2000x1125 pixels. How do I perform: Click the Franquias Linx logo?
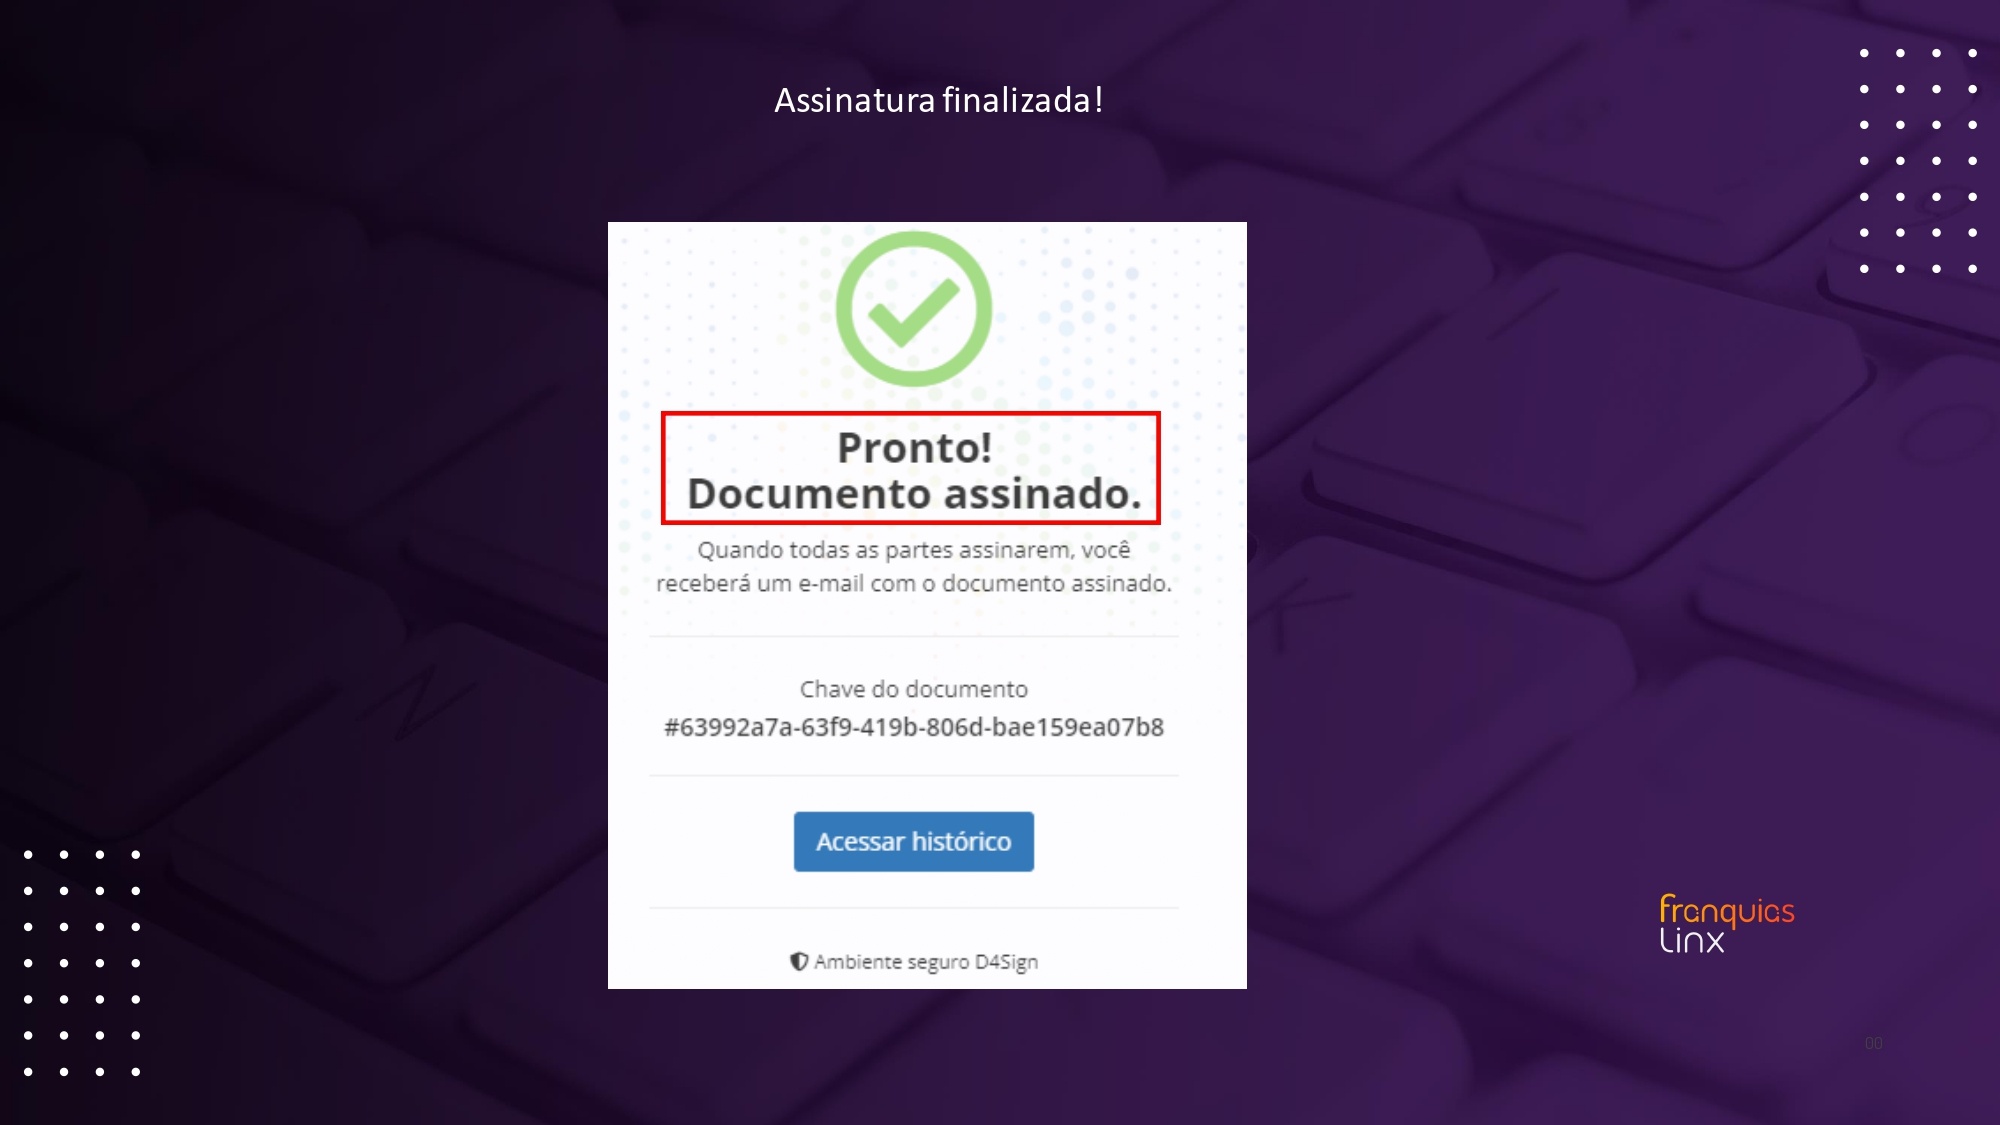[1727, 923]
